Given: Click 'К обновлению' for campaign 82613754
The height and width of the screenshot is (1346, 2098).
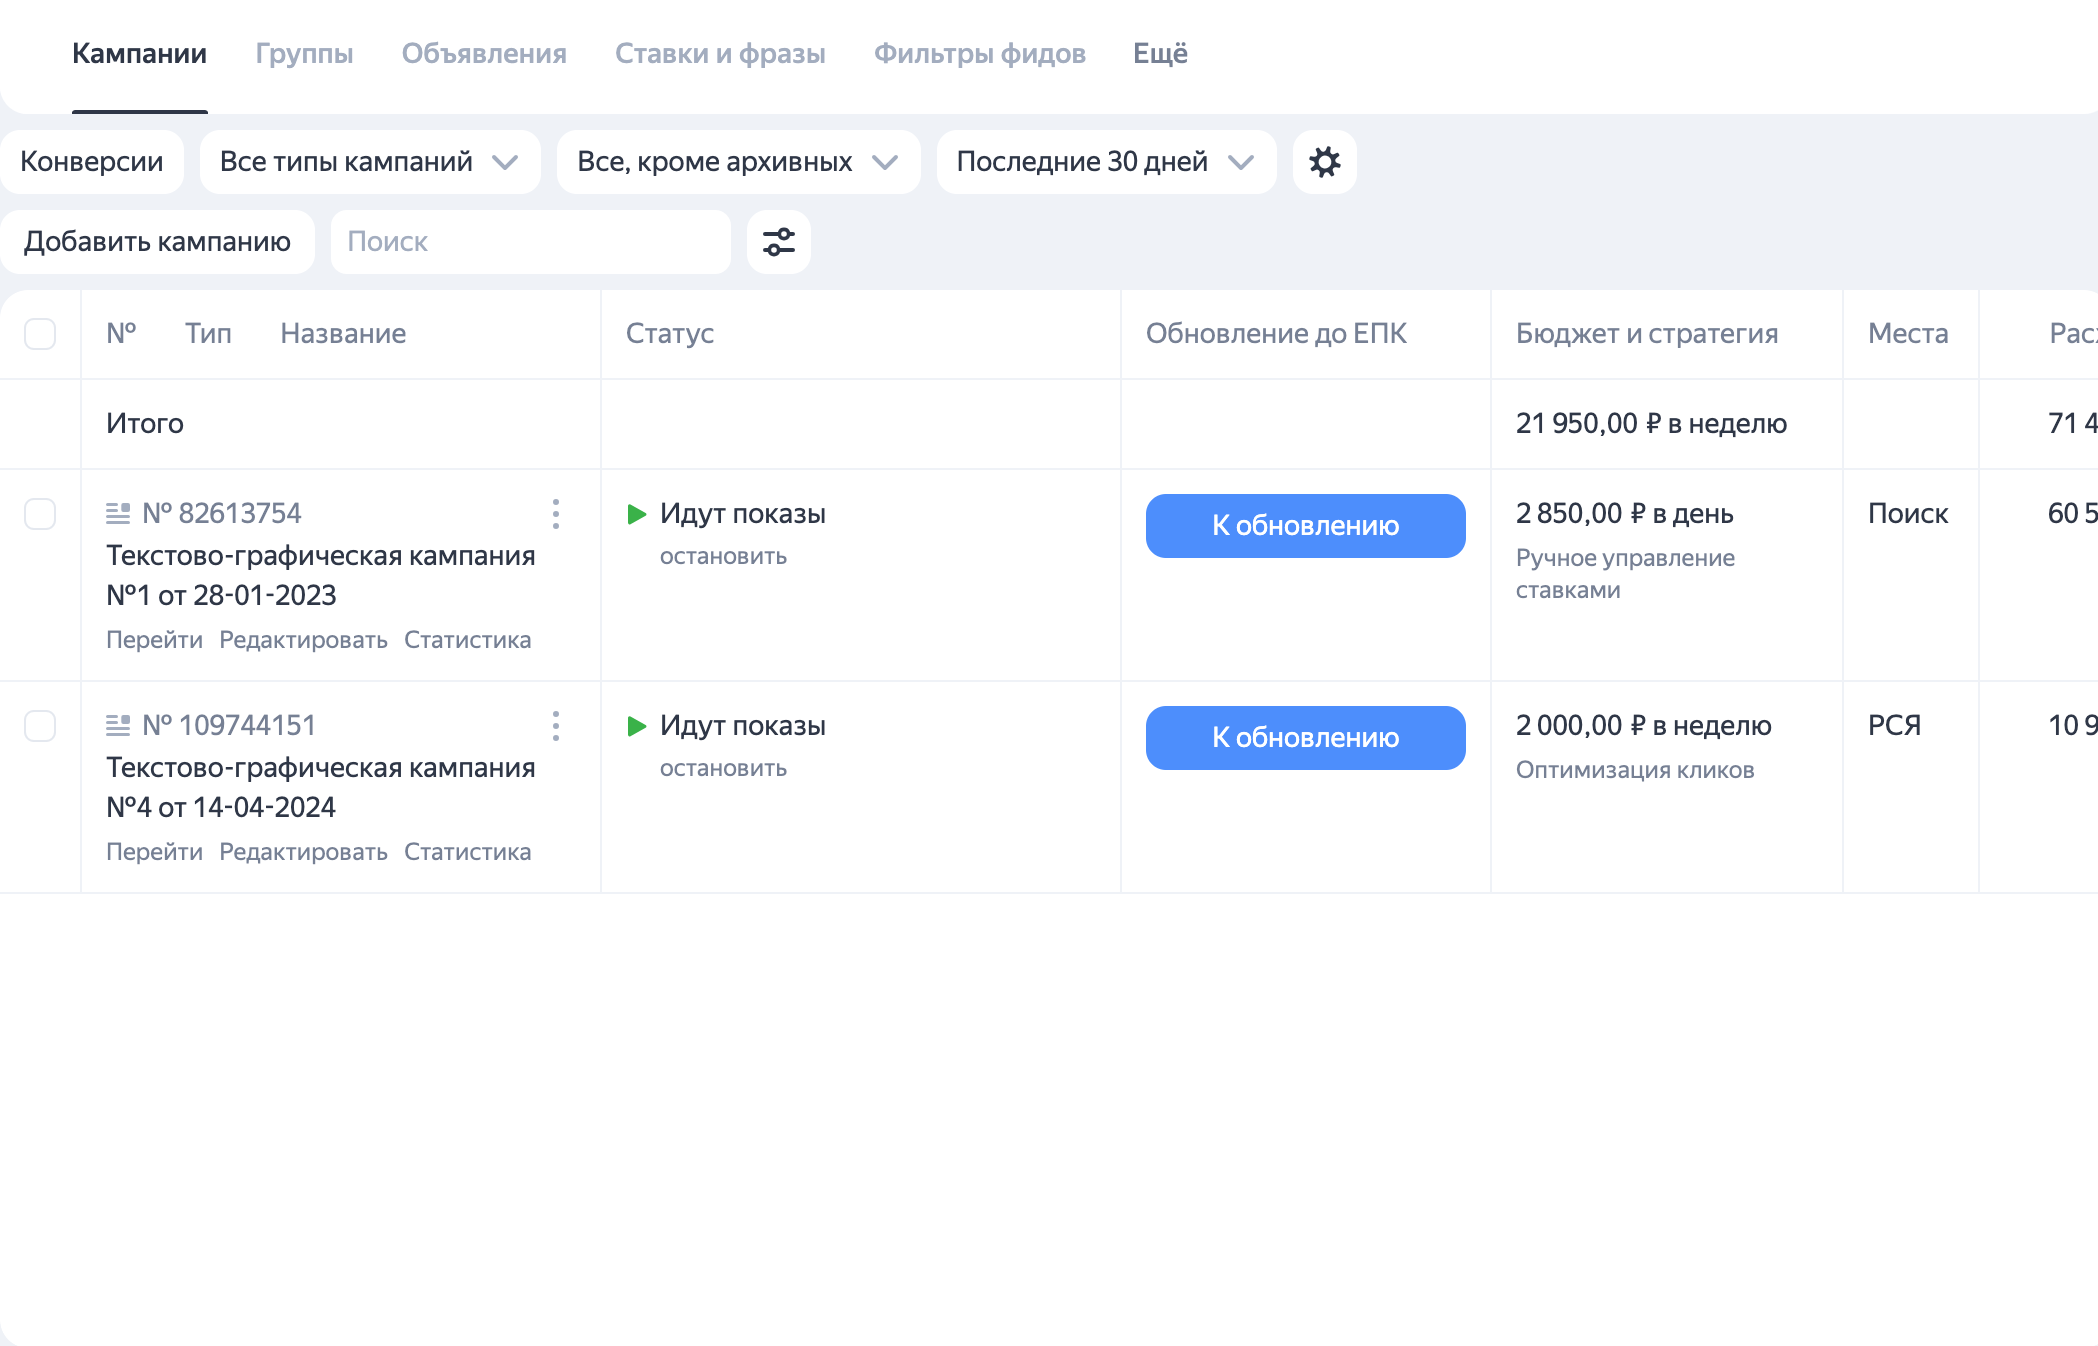Looking at the screenshot, I should (x=1306, y=526).
